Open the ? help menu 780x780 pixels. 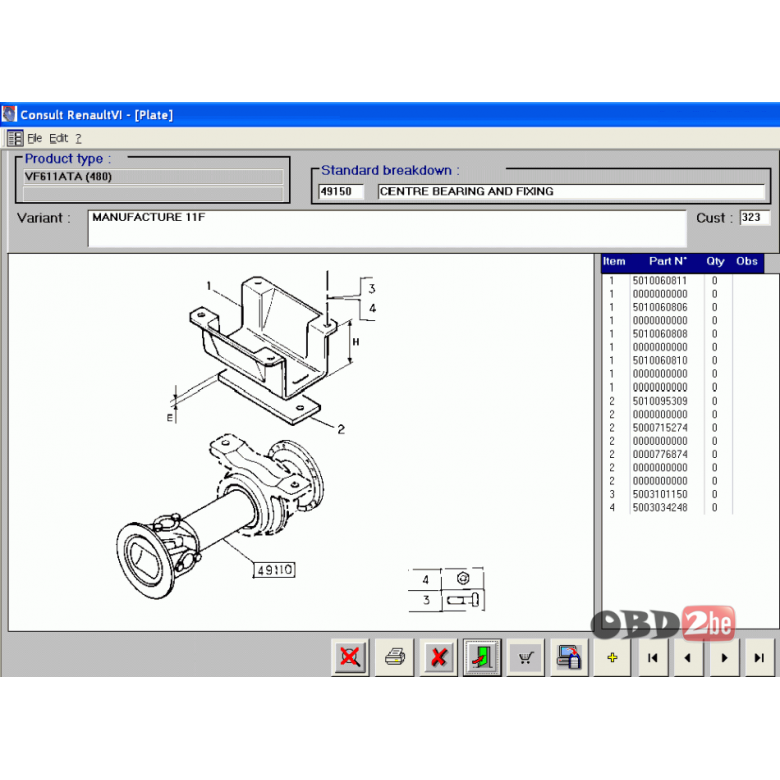[78, 138]
